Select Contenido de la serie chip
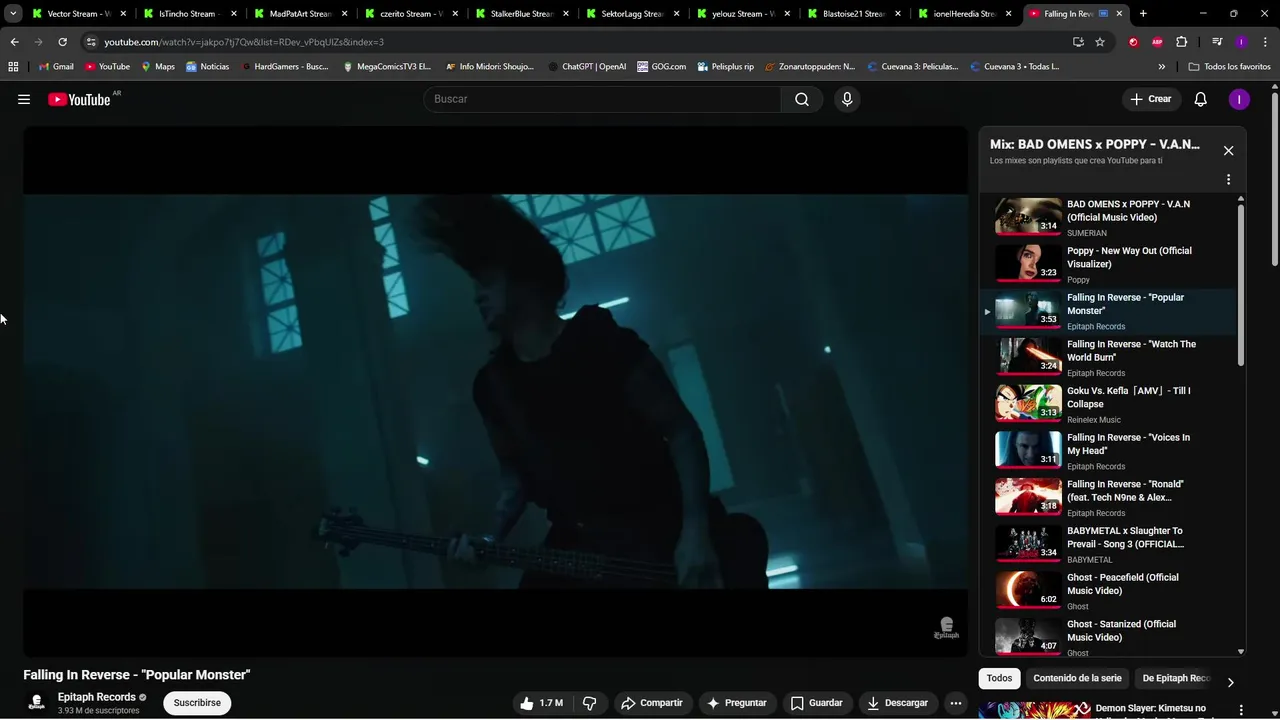Screen dimensions: 1280x720 1077,678
